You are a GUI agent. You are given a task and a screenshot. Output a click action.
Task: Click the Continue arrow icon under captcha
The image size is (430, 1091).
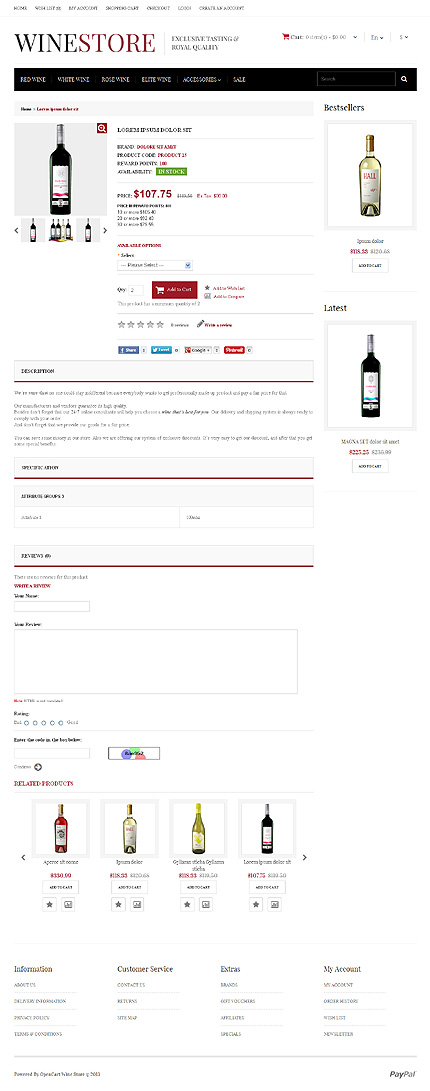38,767
